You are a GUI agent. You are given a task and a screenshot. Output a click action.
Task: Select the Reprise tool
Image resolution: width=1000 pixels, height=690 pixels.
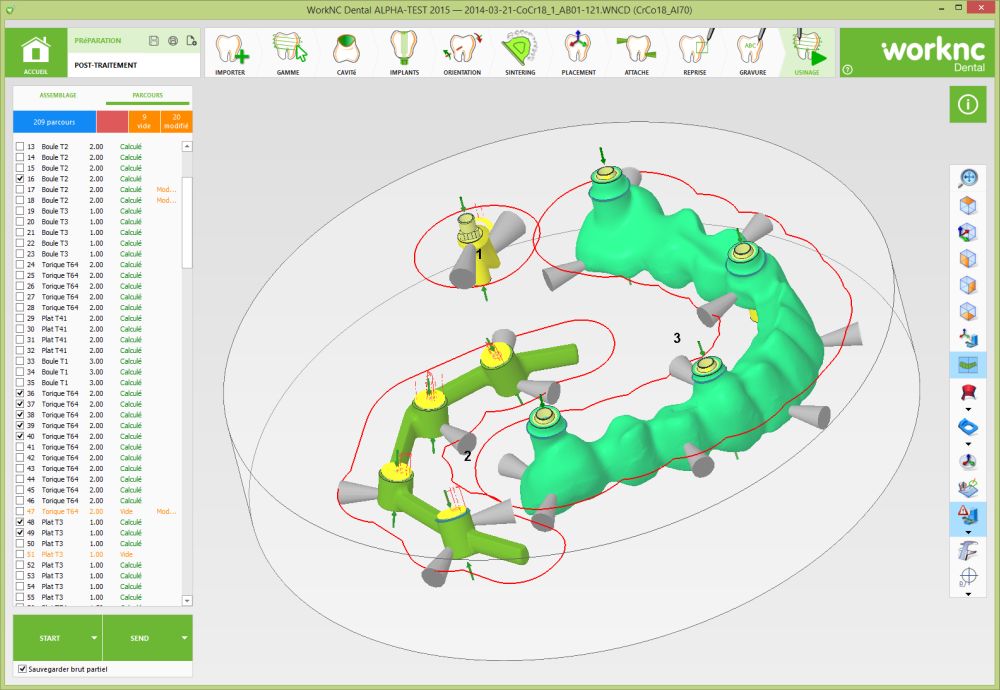click(x=695, y=54)
